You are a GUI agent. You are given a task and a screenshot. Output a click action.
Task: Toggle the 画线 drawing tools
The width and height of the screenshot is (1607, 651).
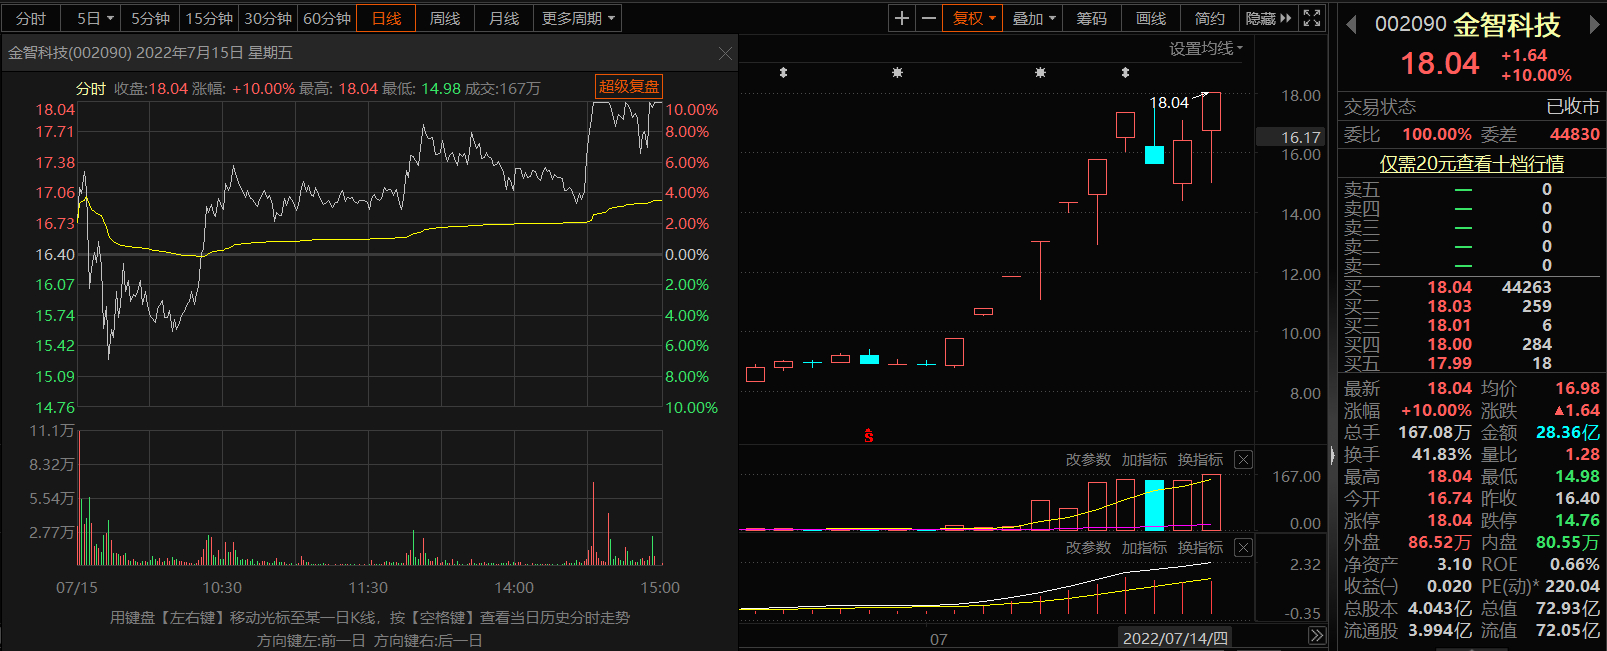(1151, 18)
